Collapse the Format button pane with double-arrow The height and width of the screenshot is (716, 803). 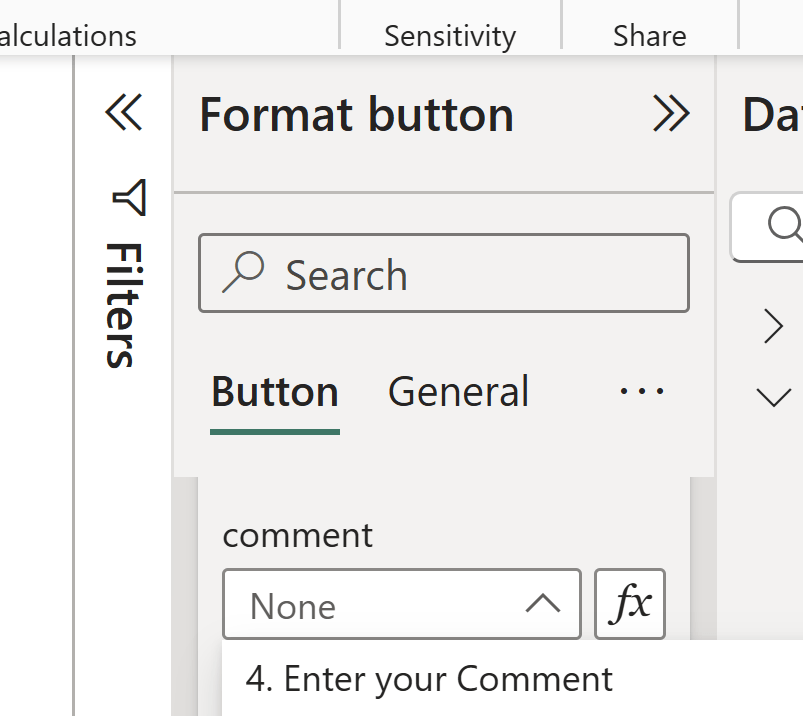[670, 114]
